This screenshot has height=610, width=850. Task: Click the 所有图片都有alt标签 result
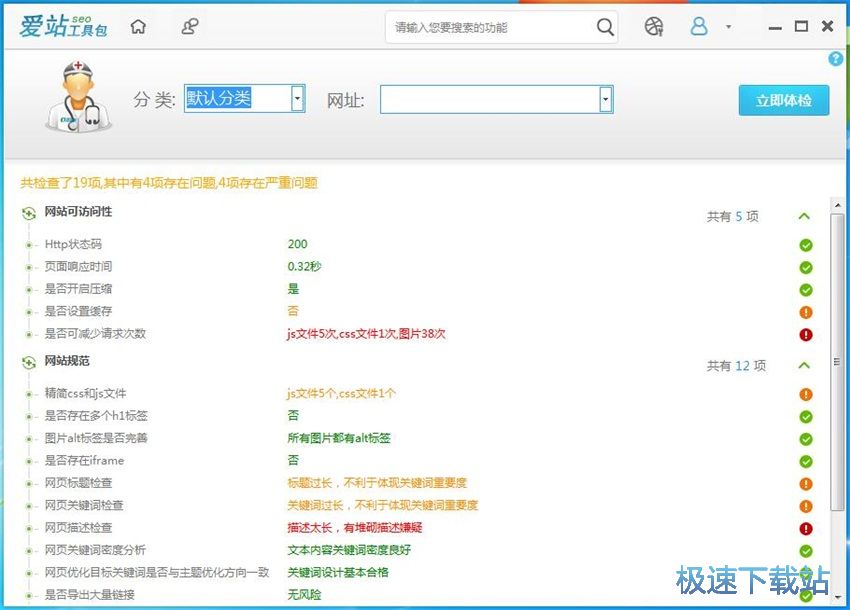339,438
